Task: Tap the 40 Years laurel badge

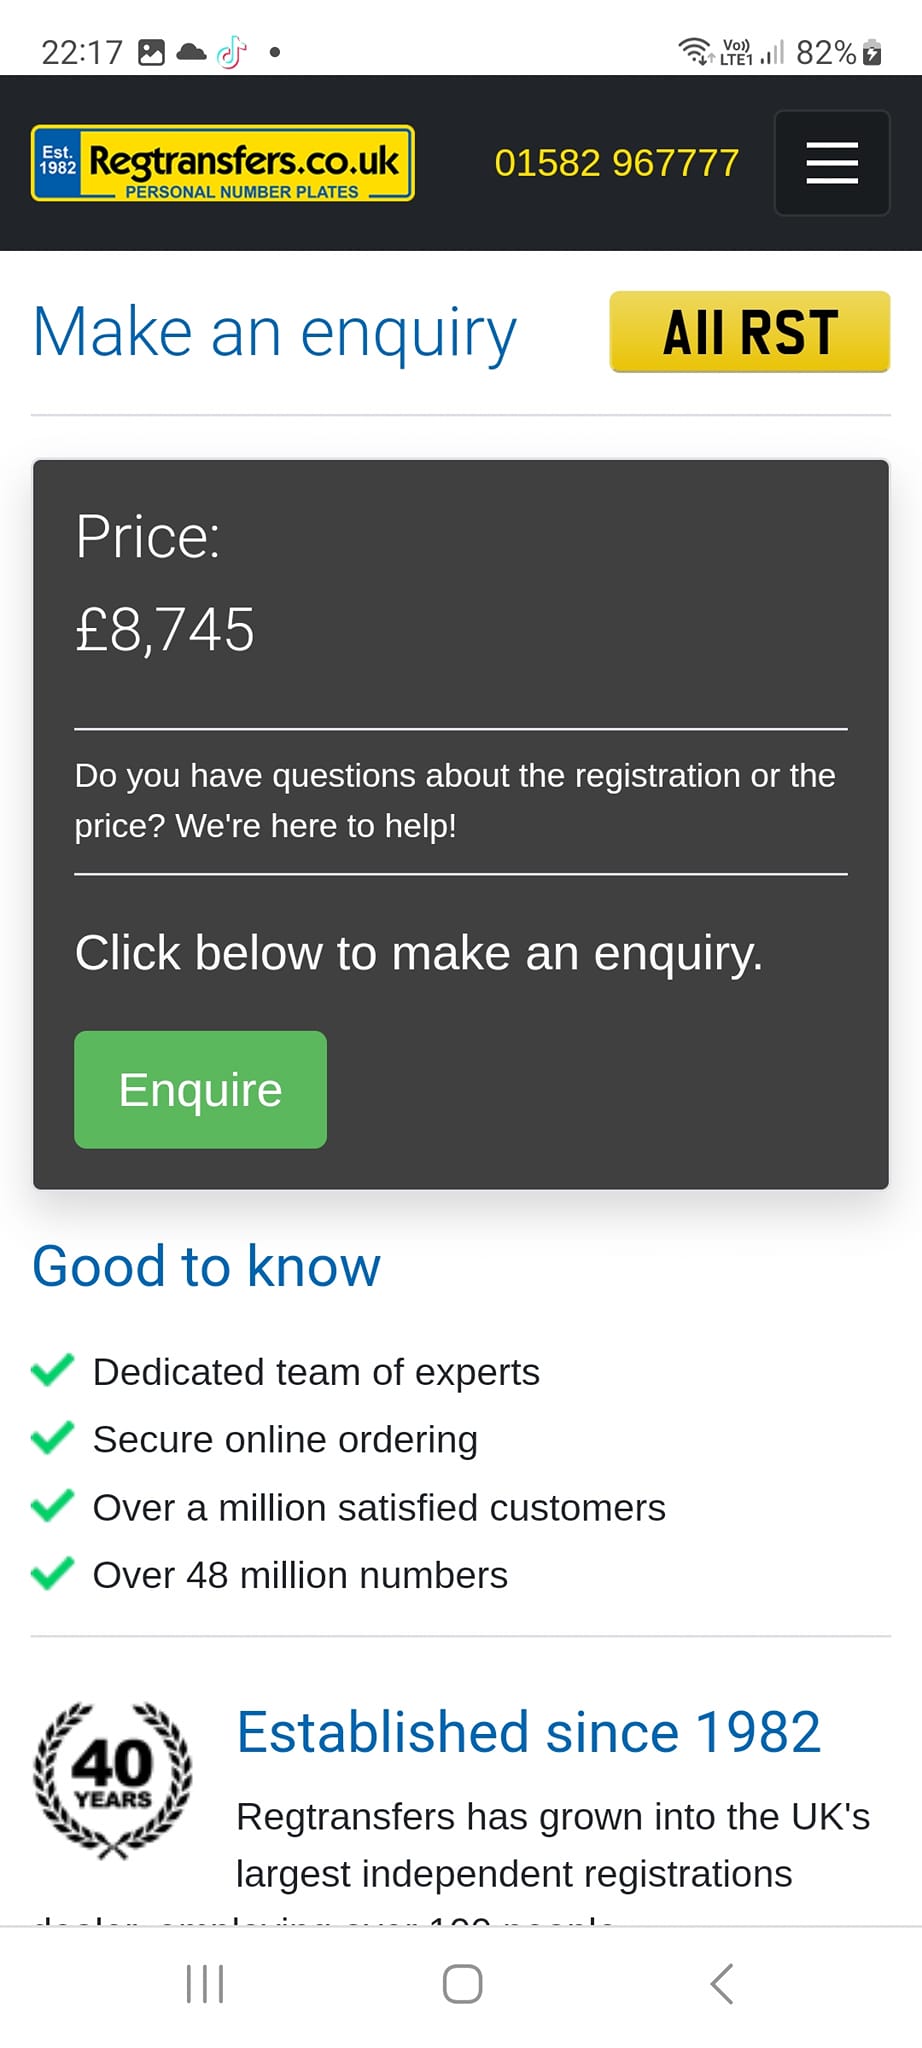Action: coord(113,1780)
